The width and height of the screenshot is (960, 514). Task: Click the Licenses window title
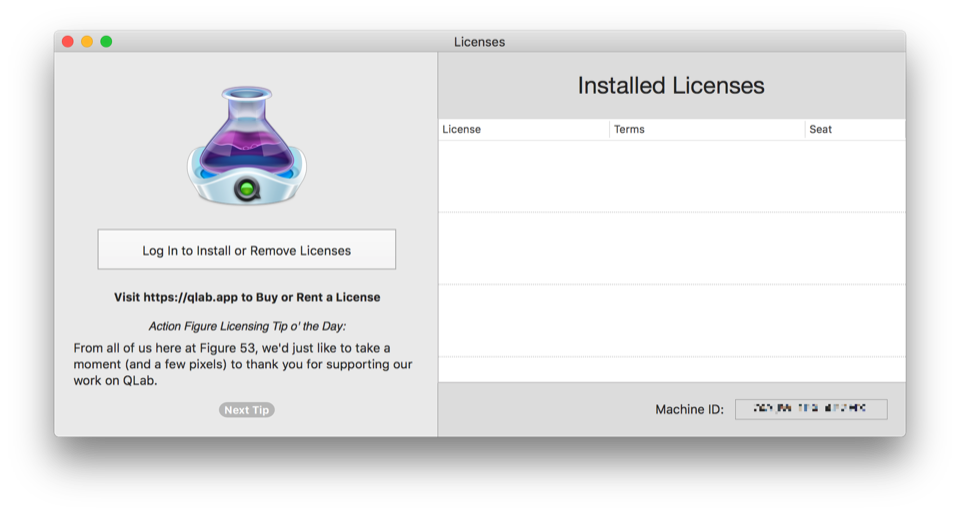tap(479, 42)
